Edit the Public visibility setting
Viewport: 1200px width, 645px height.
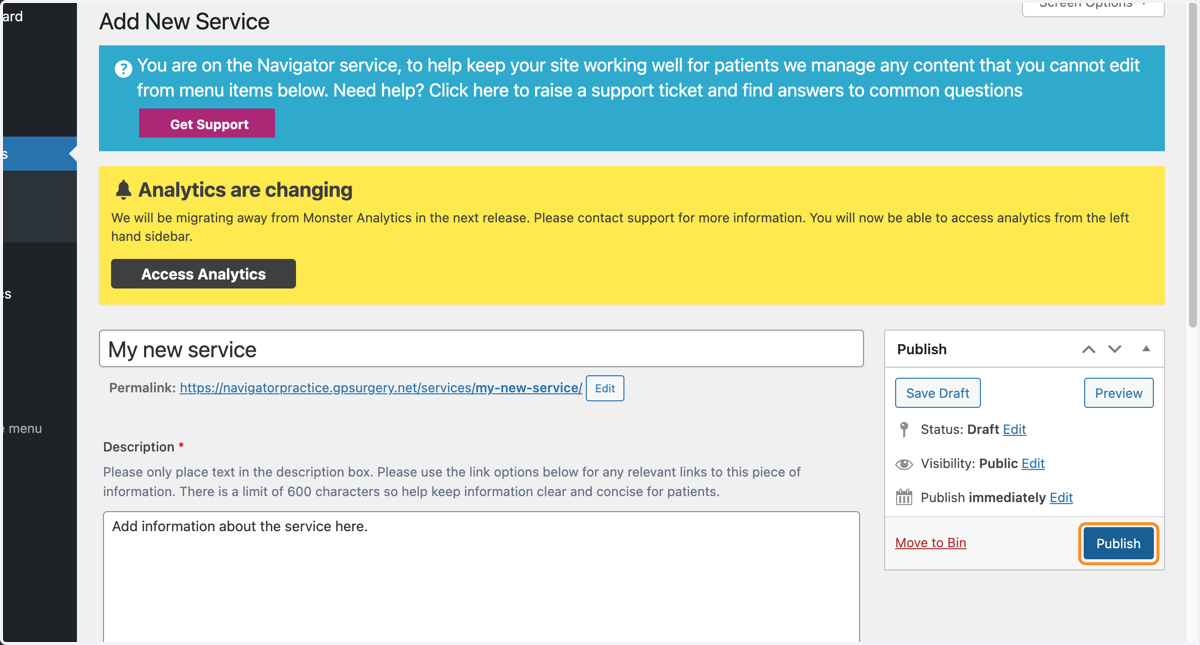tap(1033, 463)
